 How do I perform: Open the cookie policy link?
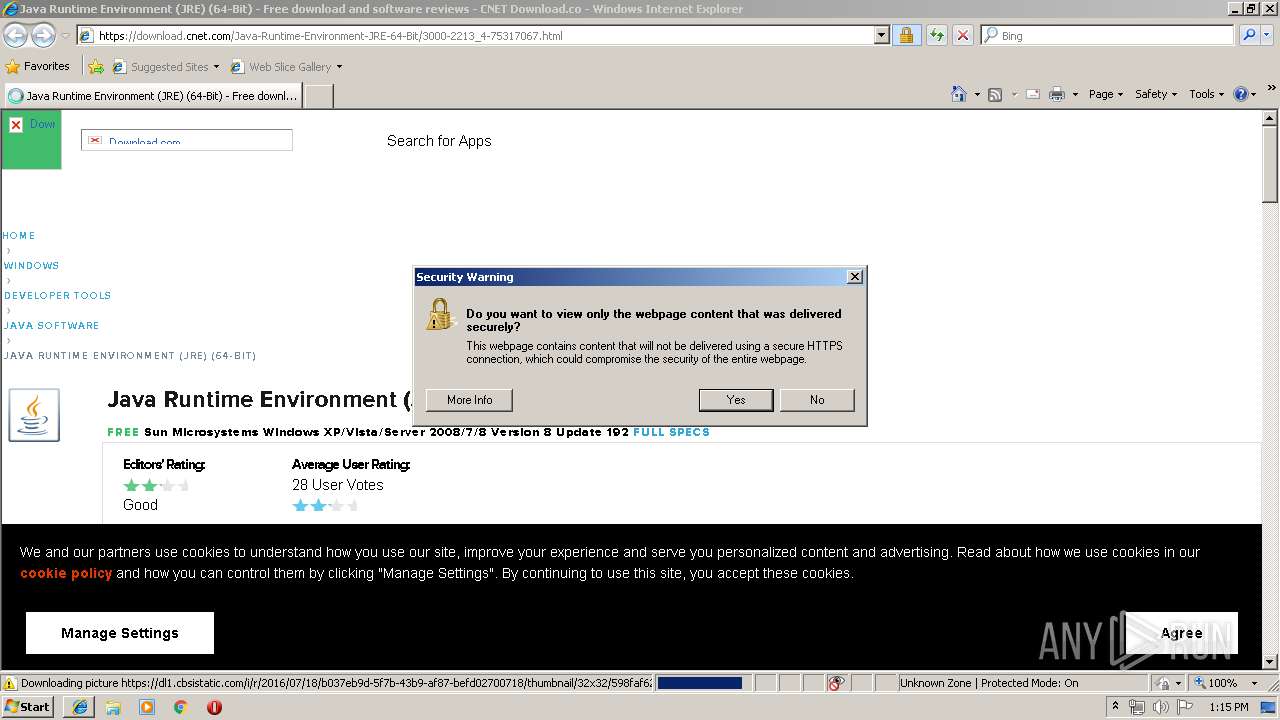click(66, 573)
